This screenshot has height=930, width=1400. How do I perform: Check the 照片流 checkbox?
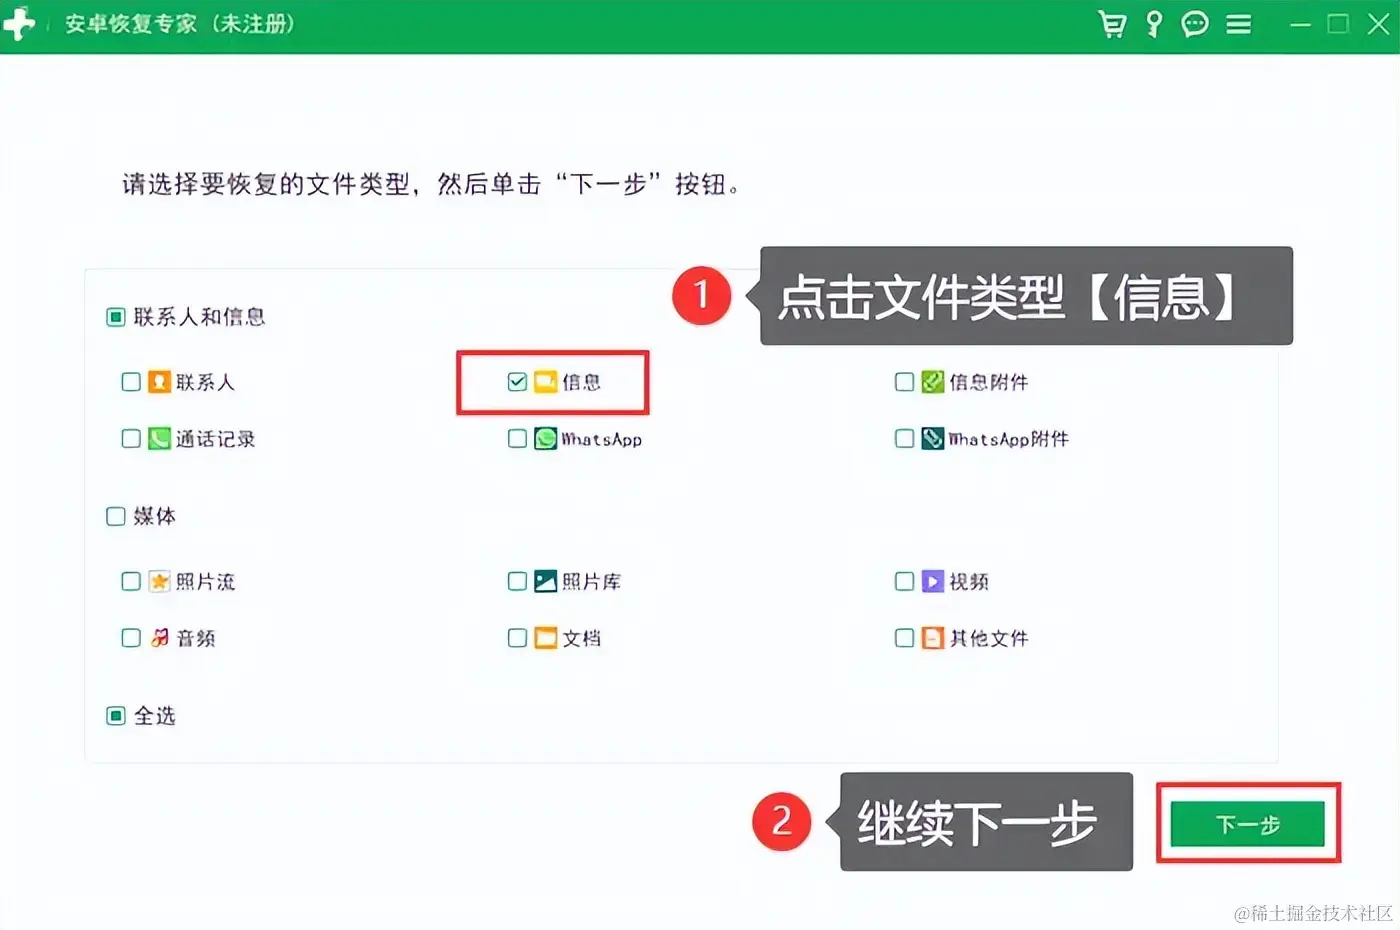tap(131, 582)
